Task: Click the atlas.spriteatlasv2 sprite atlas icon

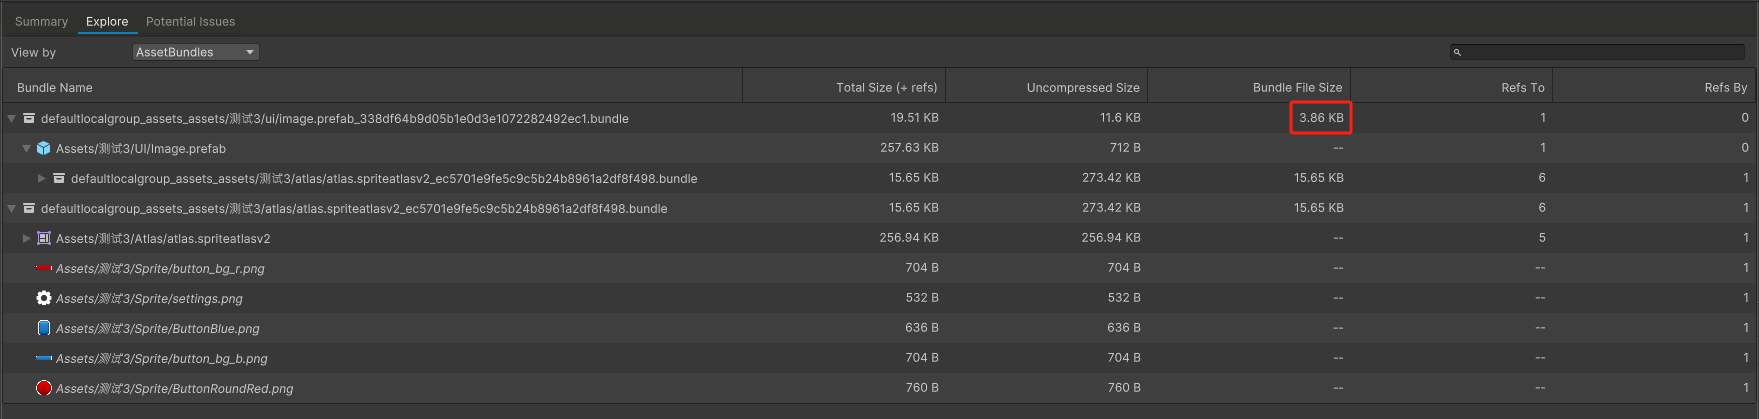Action: click(43, 238)
